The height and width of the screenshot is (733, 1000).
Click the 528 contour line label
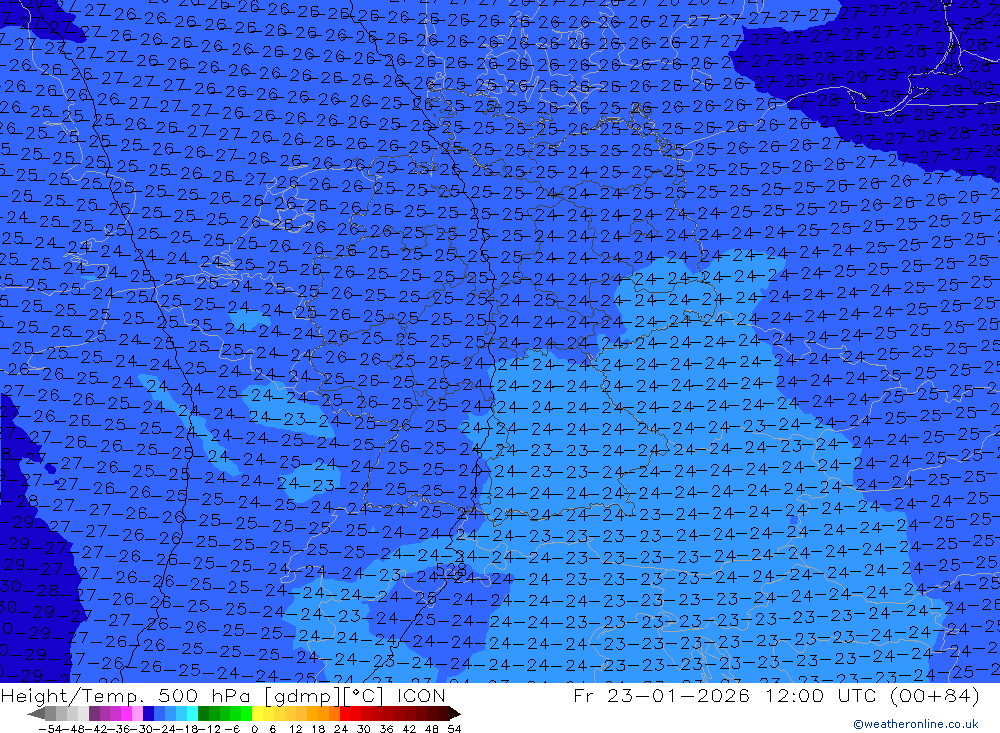[450, 569]
